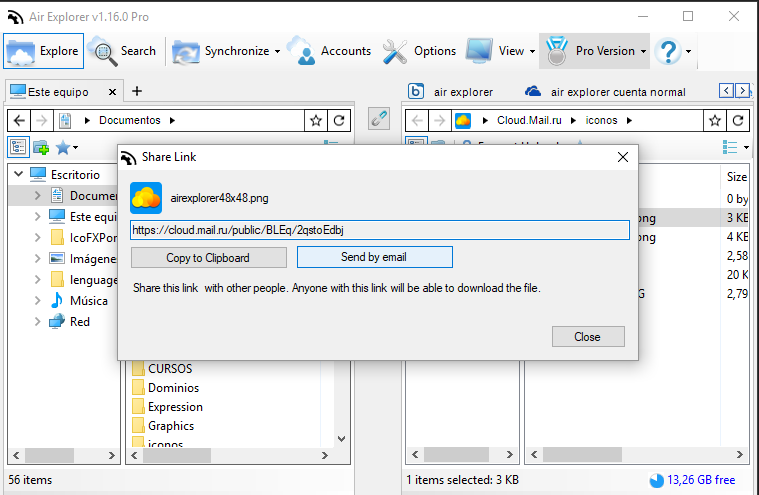The image size is (759, 495).
Task: Select Imágenes in the folder tree
Action: (83, 259)
